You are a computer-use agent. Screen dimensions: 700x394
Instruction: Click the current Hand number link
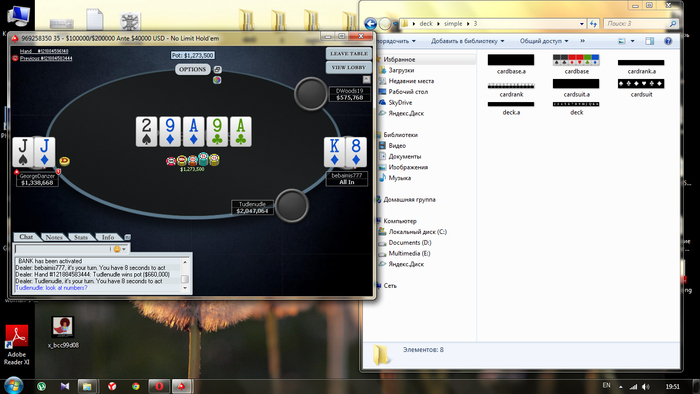click(44, 51)
